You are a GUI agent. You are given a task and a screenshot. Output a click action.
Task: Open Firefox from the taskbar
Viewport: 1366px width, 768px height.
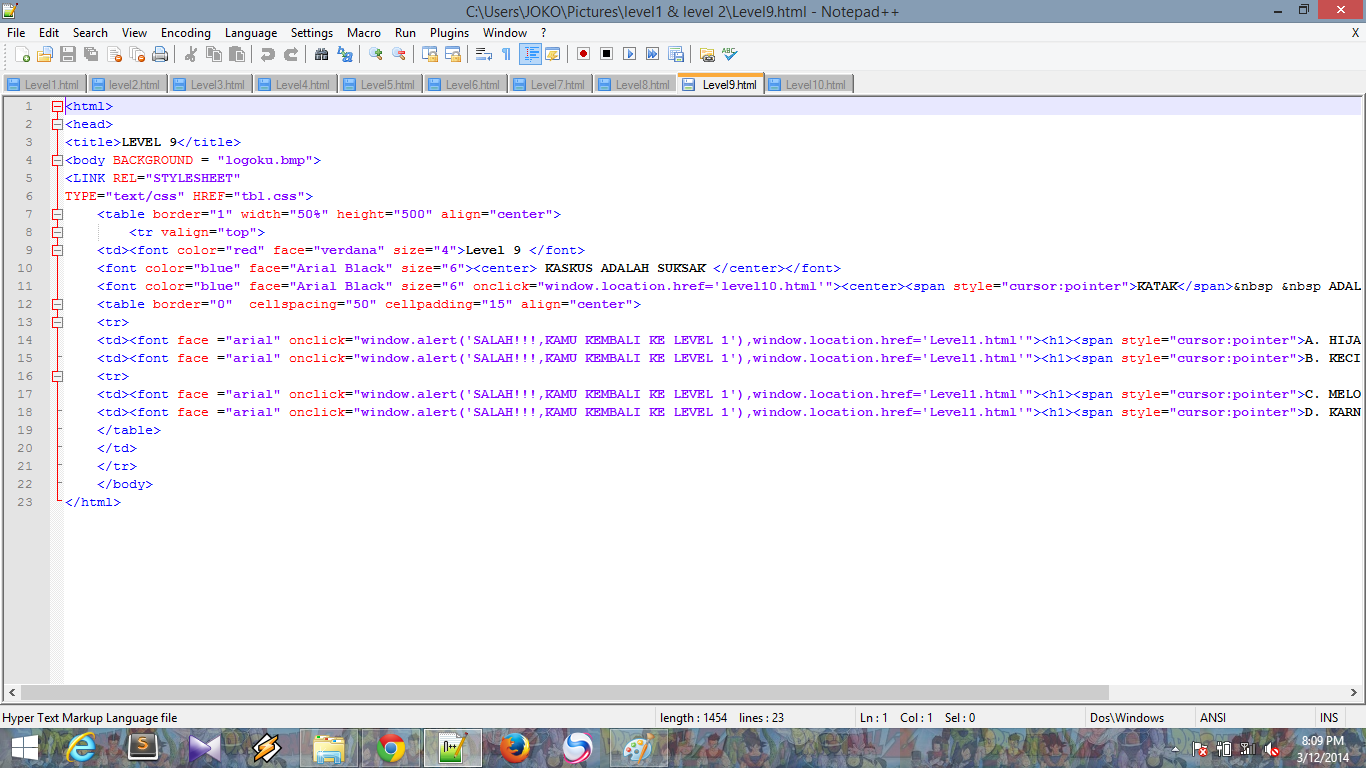514,747
